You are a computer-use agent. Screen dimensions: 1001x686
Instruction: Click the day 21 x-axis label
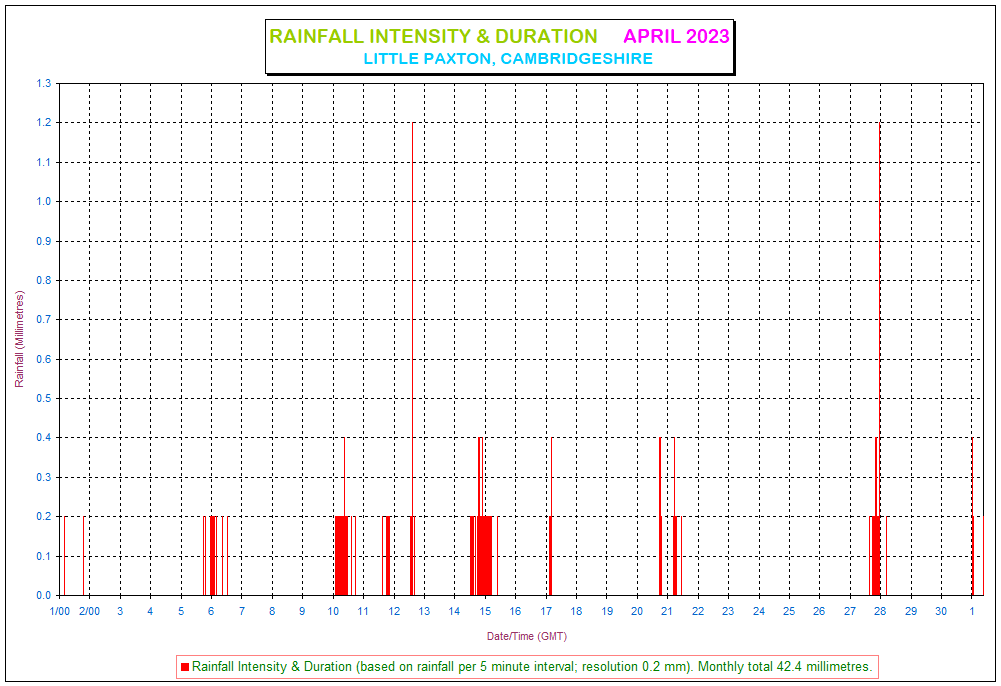tap(667, 611)
